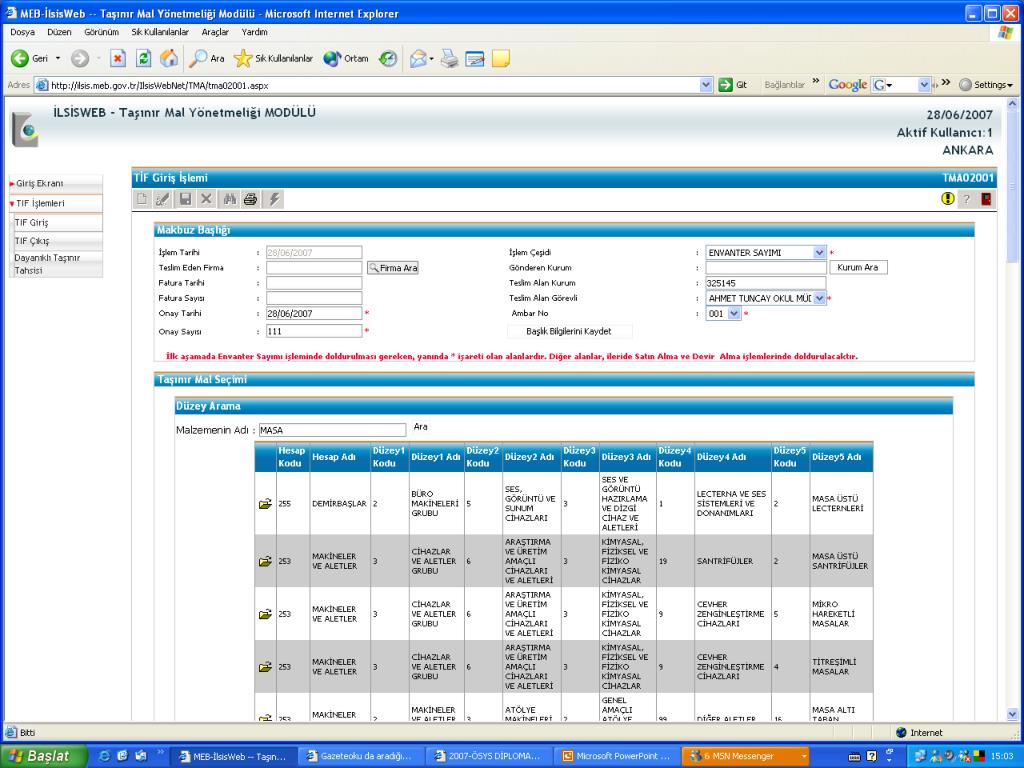
Task: Open folder icon for MASA ÜSTÜ LECTERNLERİ row
Action: [x=265, y=504]
